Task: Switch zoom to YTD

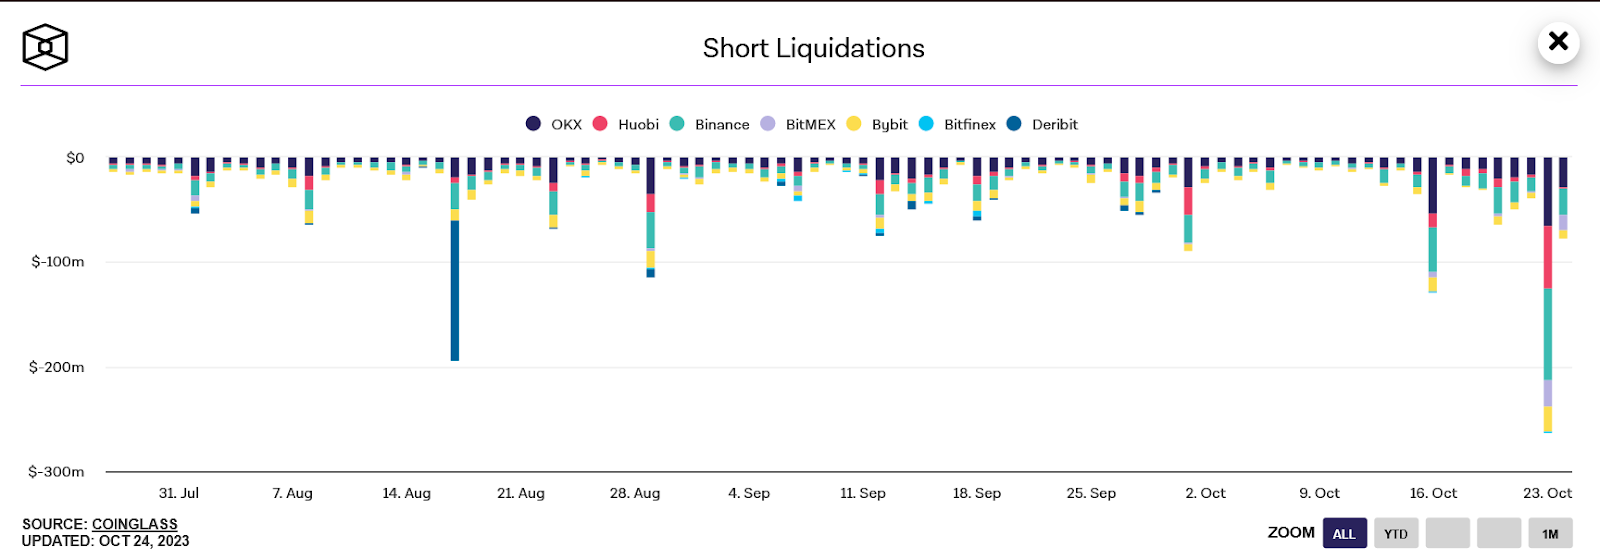Action: coord(1396,533)
